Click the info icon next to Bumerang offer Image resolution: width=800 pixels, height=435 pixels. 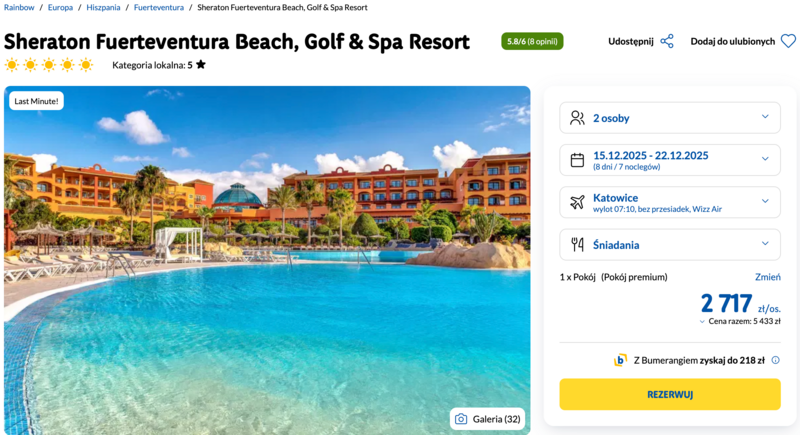coord(775,360)
